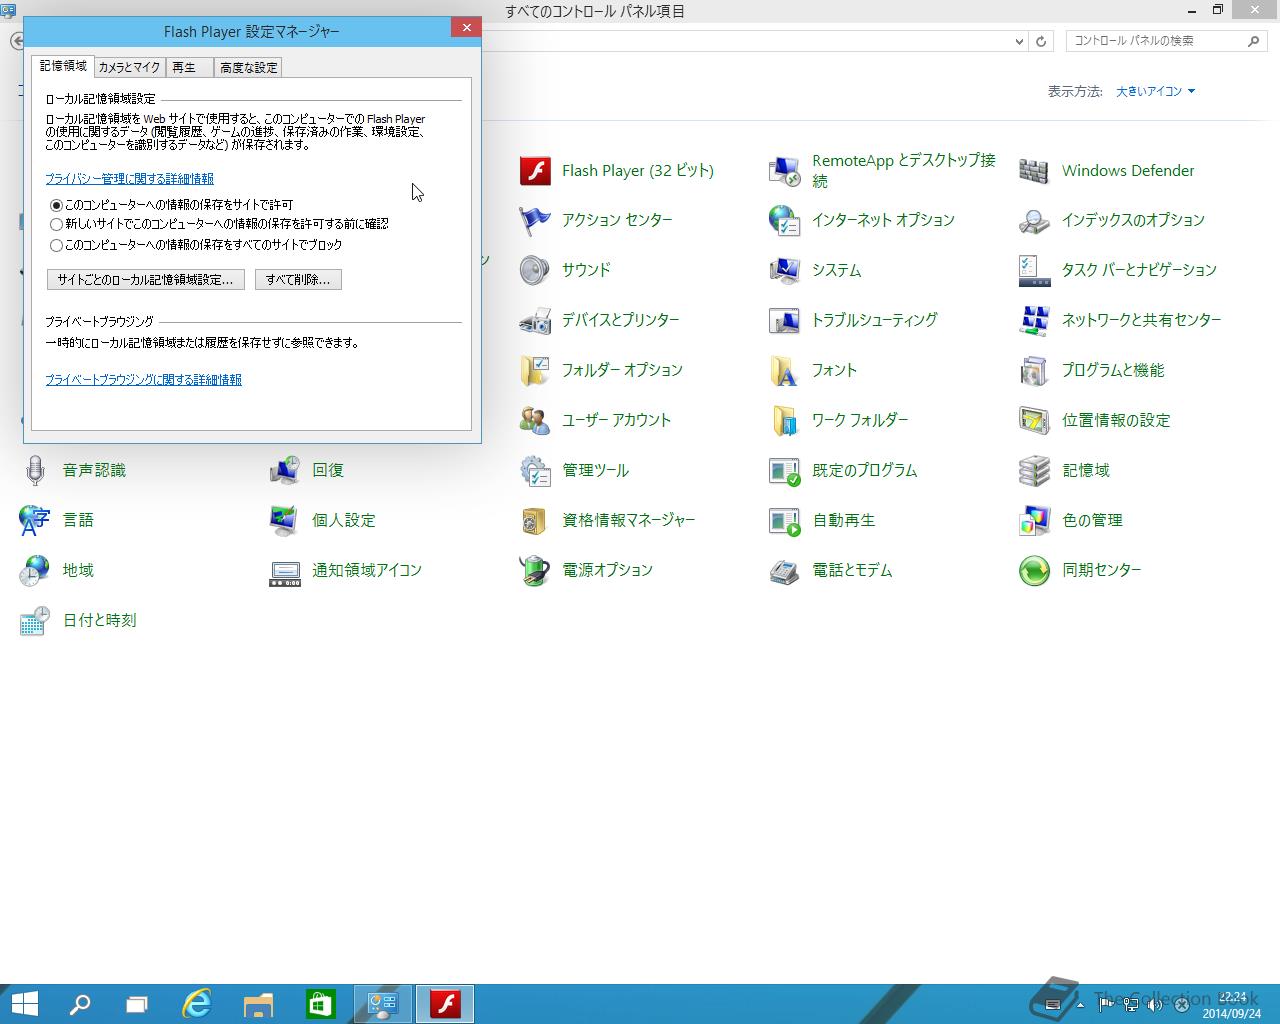Switch to カメラとマイク tab
Image resolution: width=1280 pixels, height=1024 pixels.
129,67
